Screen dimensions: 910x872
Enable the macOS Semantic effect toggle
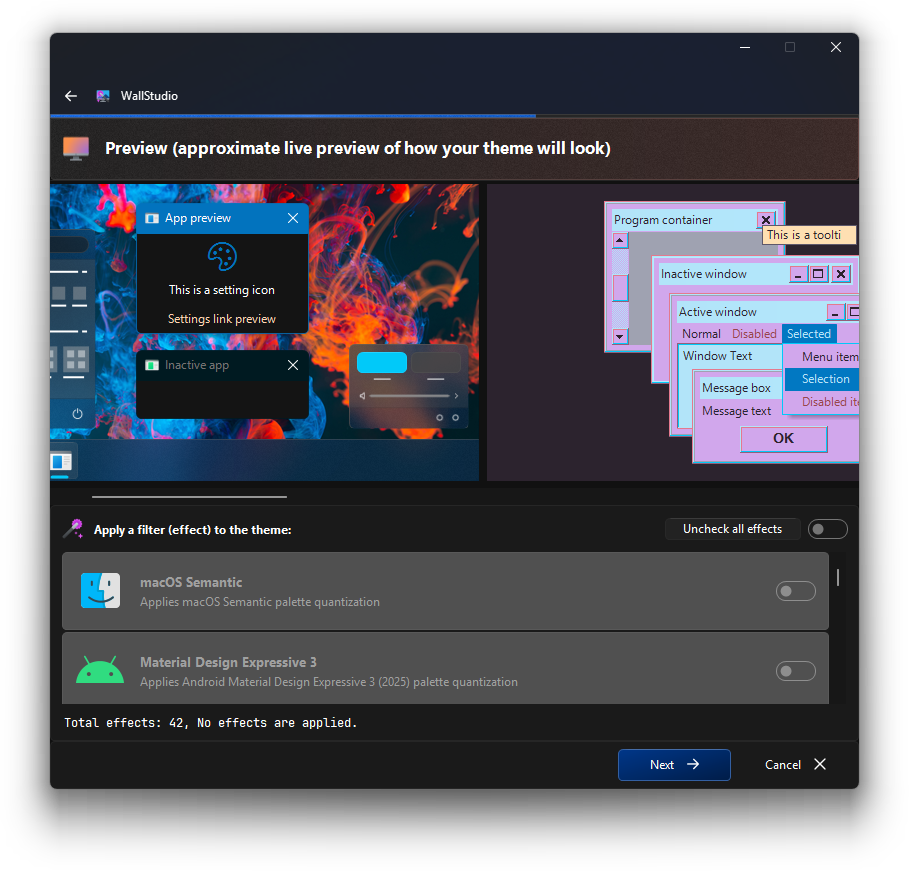(x=796, y=591)
